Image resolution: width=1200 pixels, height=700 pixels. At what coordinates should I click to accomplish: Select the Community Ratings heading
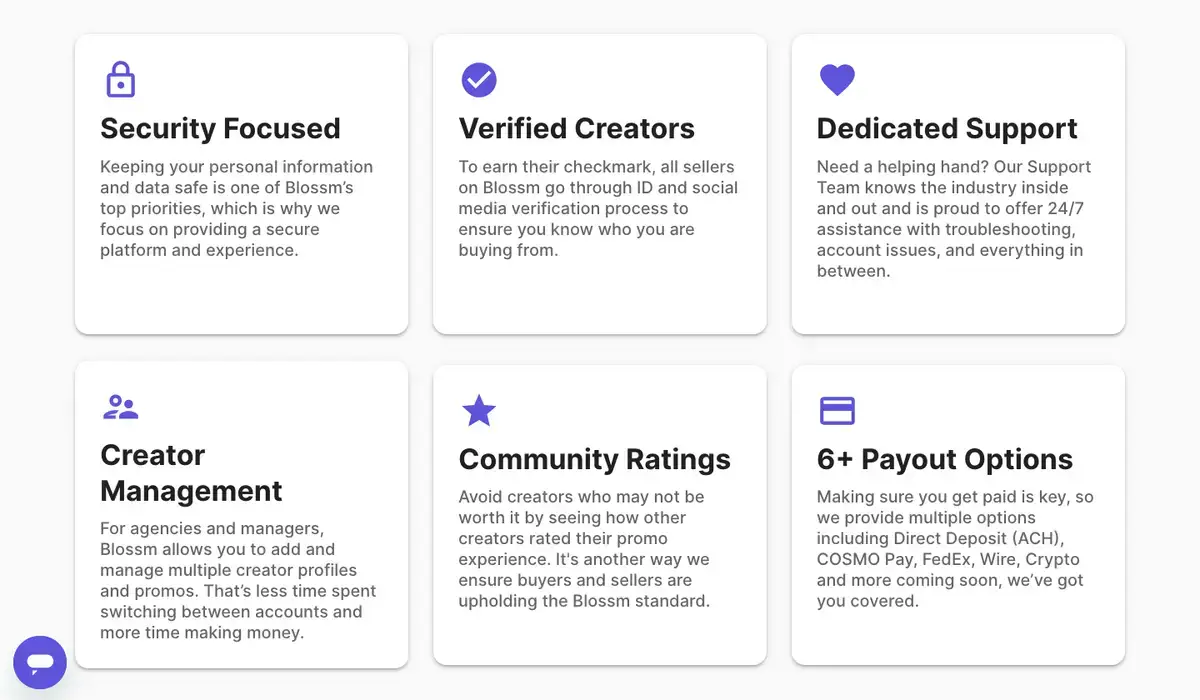[x=595, y=460]
